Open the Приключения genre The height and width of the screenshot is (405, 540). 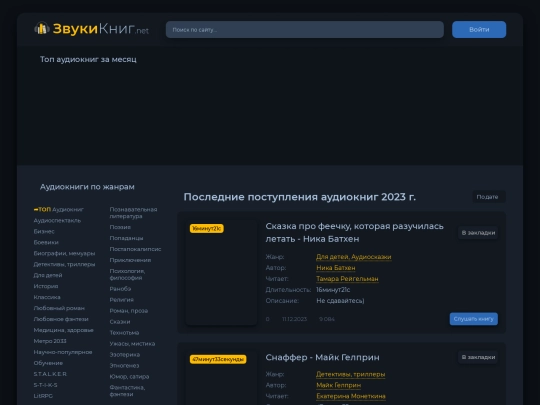pyautogui.click(x=130, y=260)
